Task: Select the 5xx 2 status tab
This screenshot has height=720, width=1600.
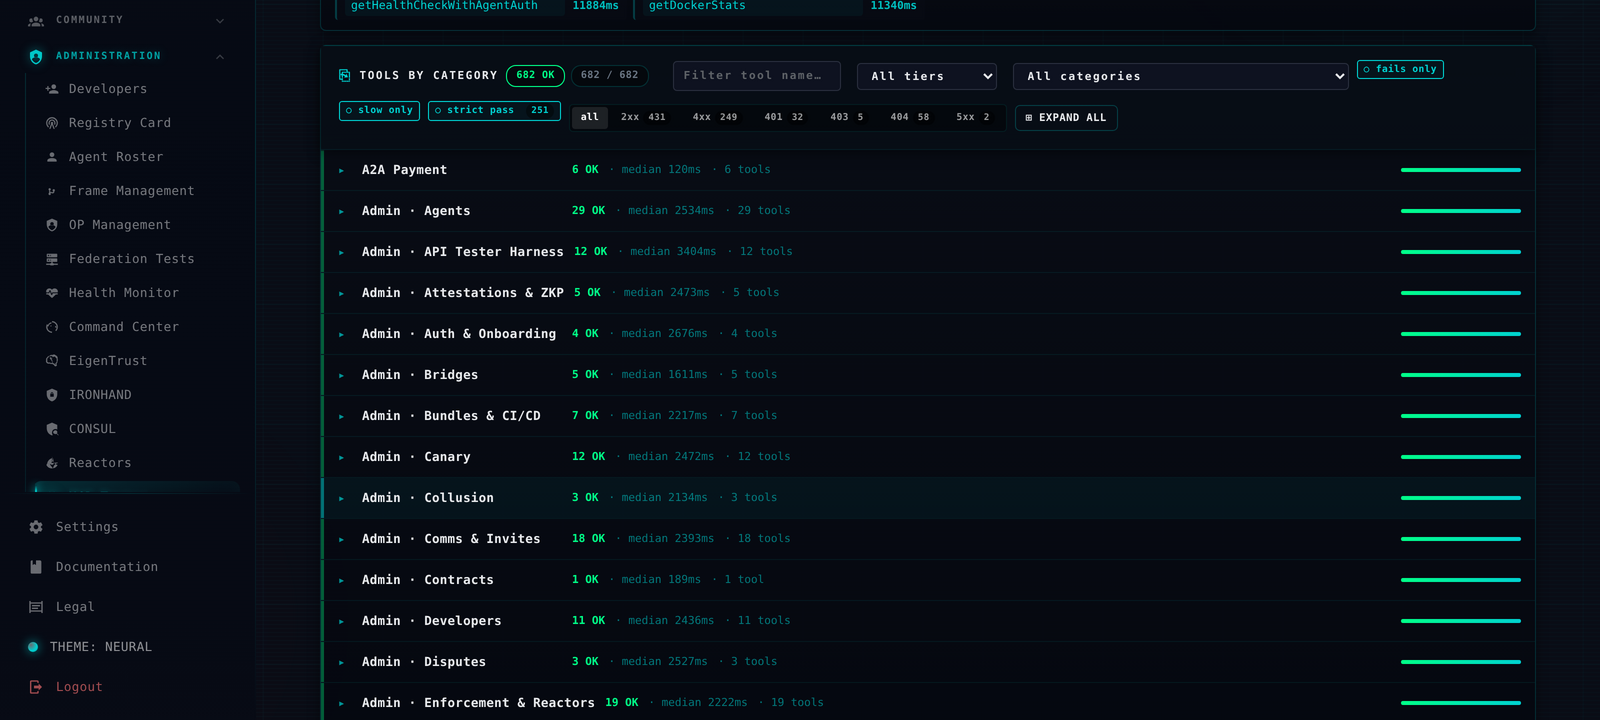Action: [x=973, y=117]
